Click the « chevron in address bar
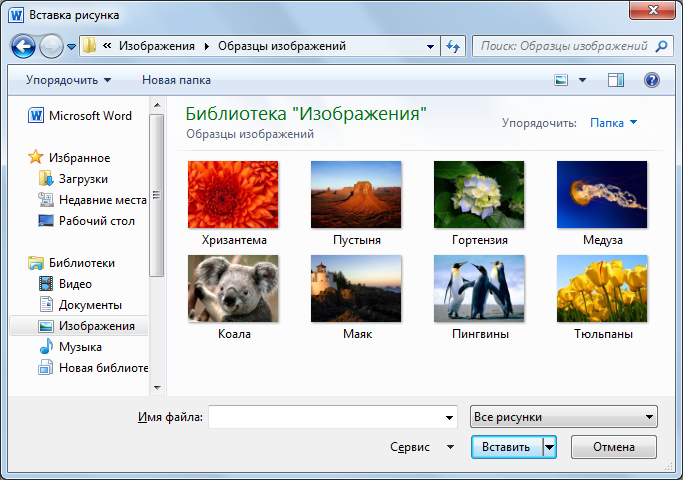This screenshot has width=683, height=480. [x=107, y=46]
